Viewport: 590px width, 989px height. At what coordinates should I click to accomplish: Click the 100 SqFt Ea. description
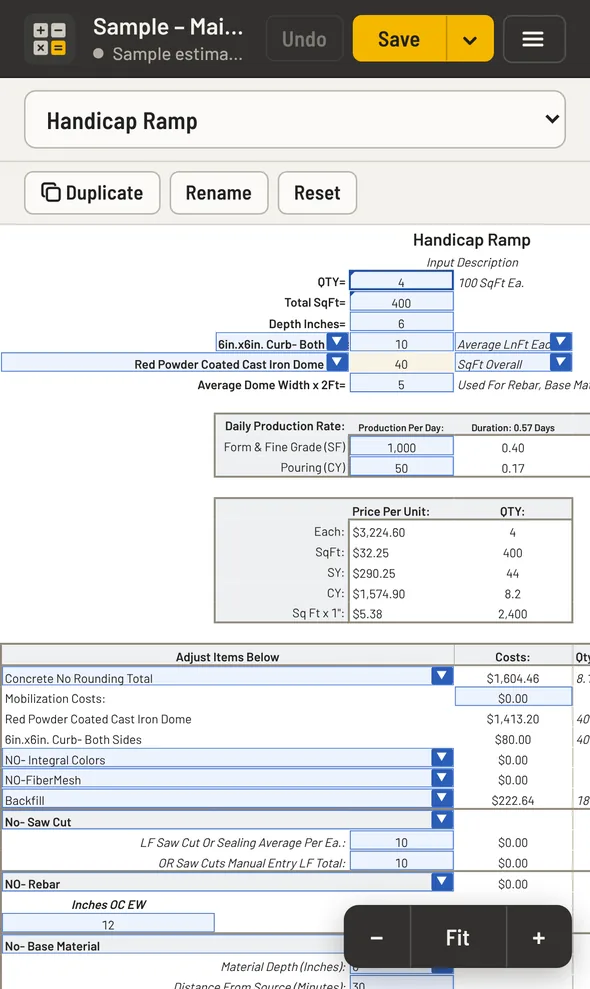point(491,283)
